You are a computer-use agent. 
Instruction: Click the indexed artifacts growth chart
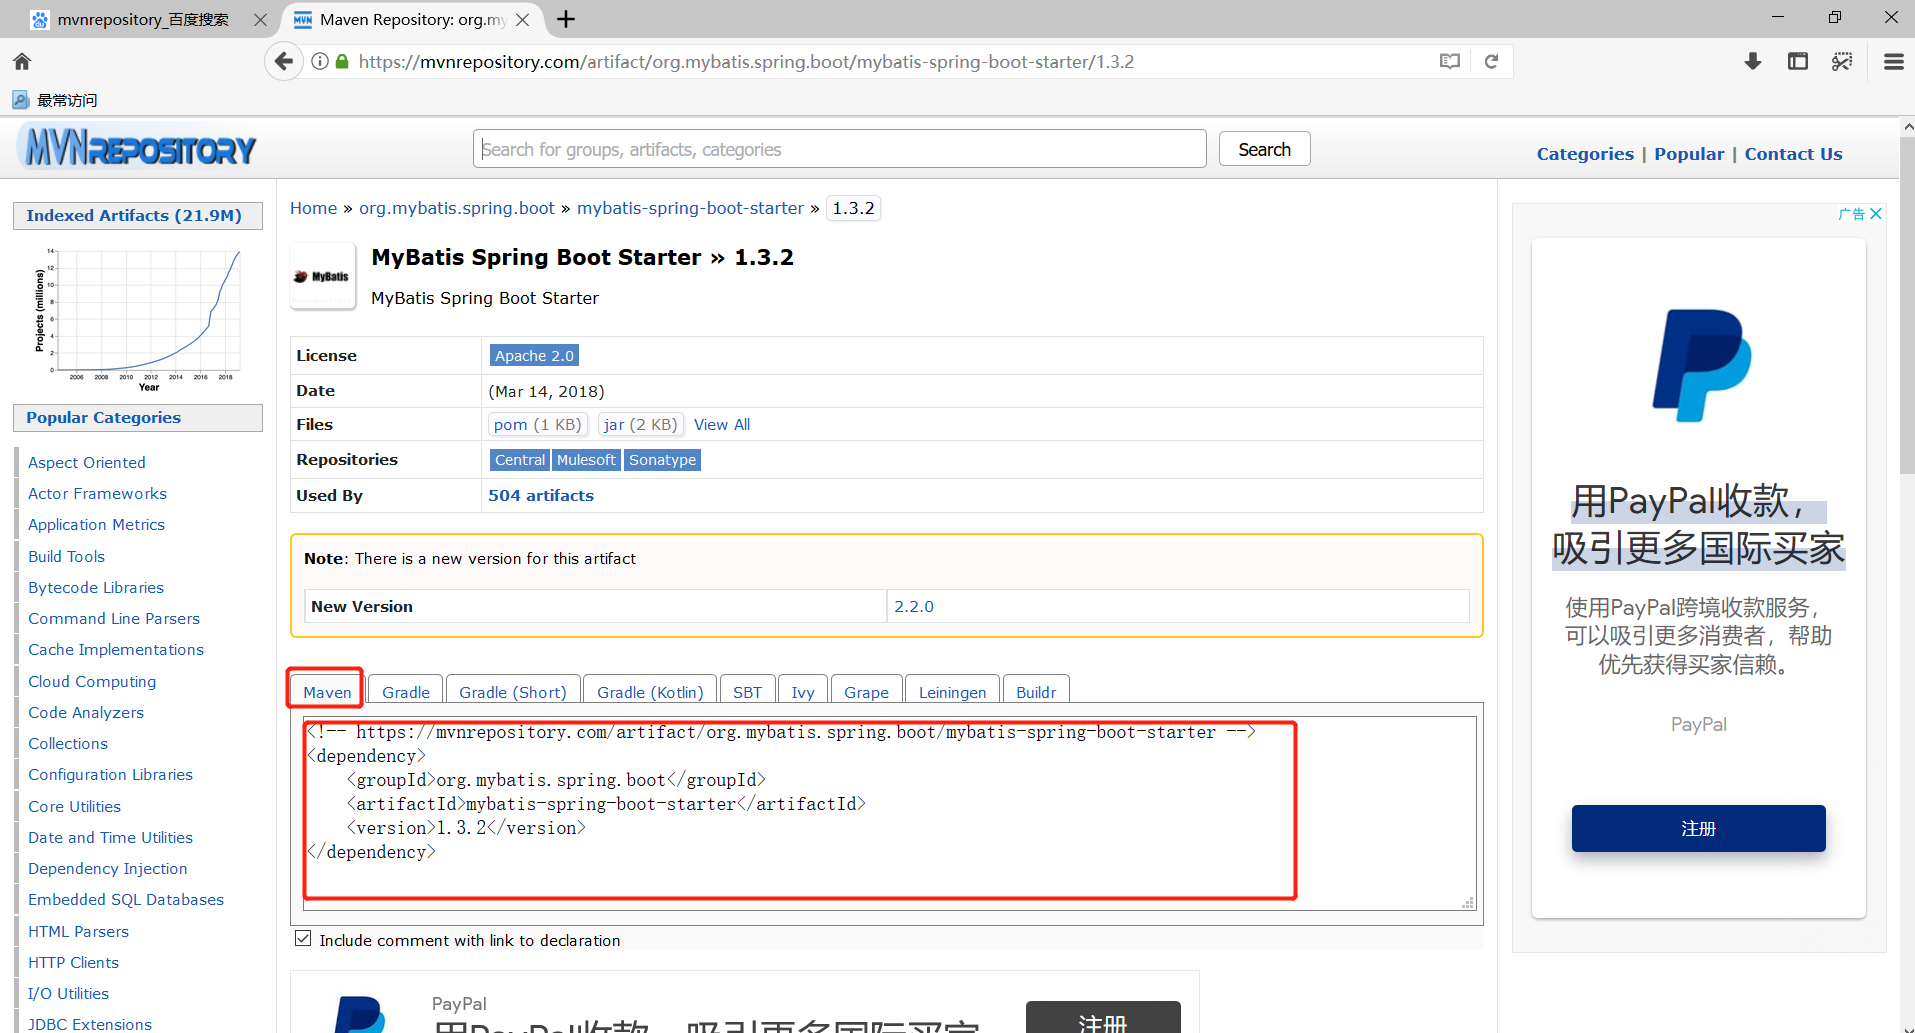(138, 318)
